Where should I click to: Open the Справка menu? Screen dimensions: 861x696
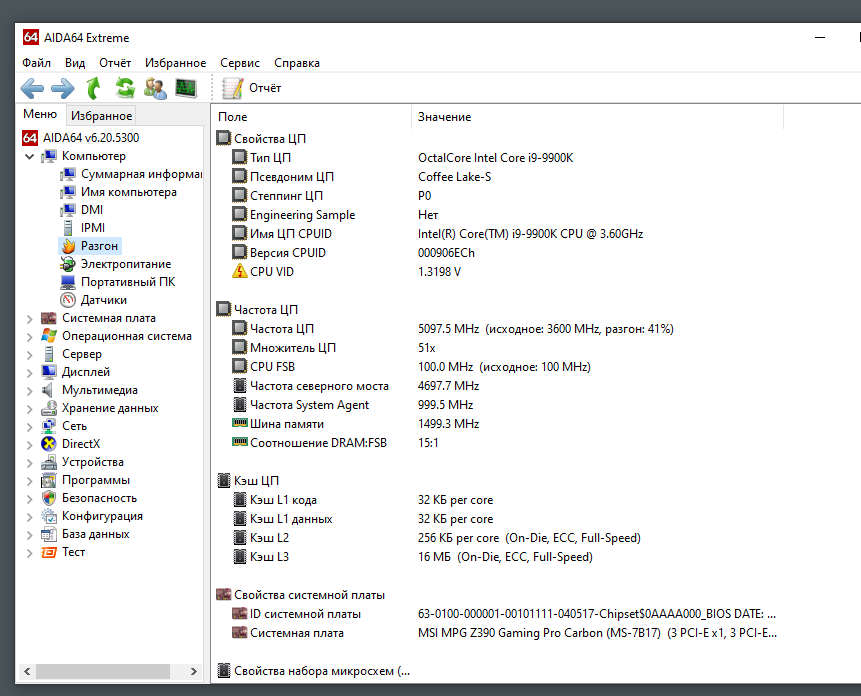pos(297,63)
